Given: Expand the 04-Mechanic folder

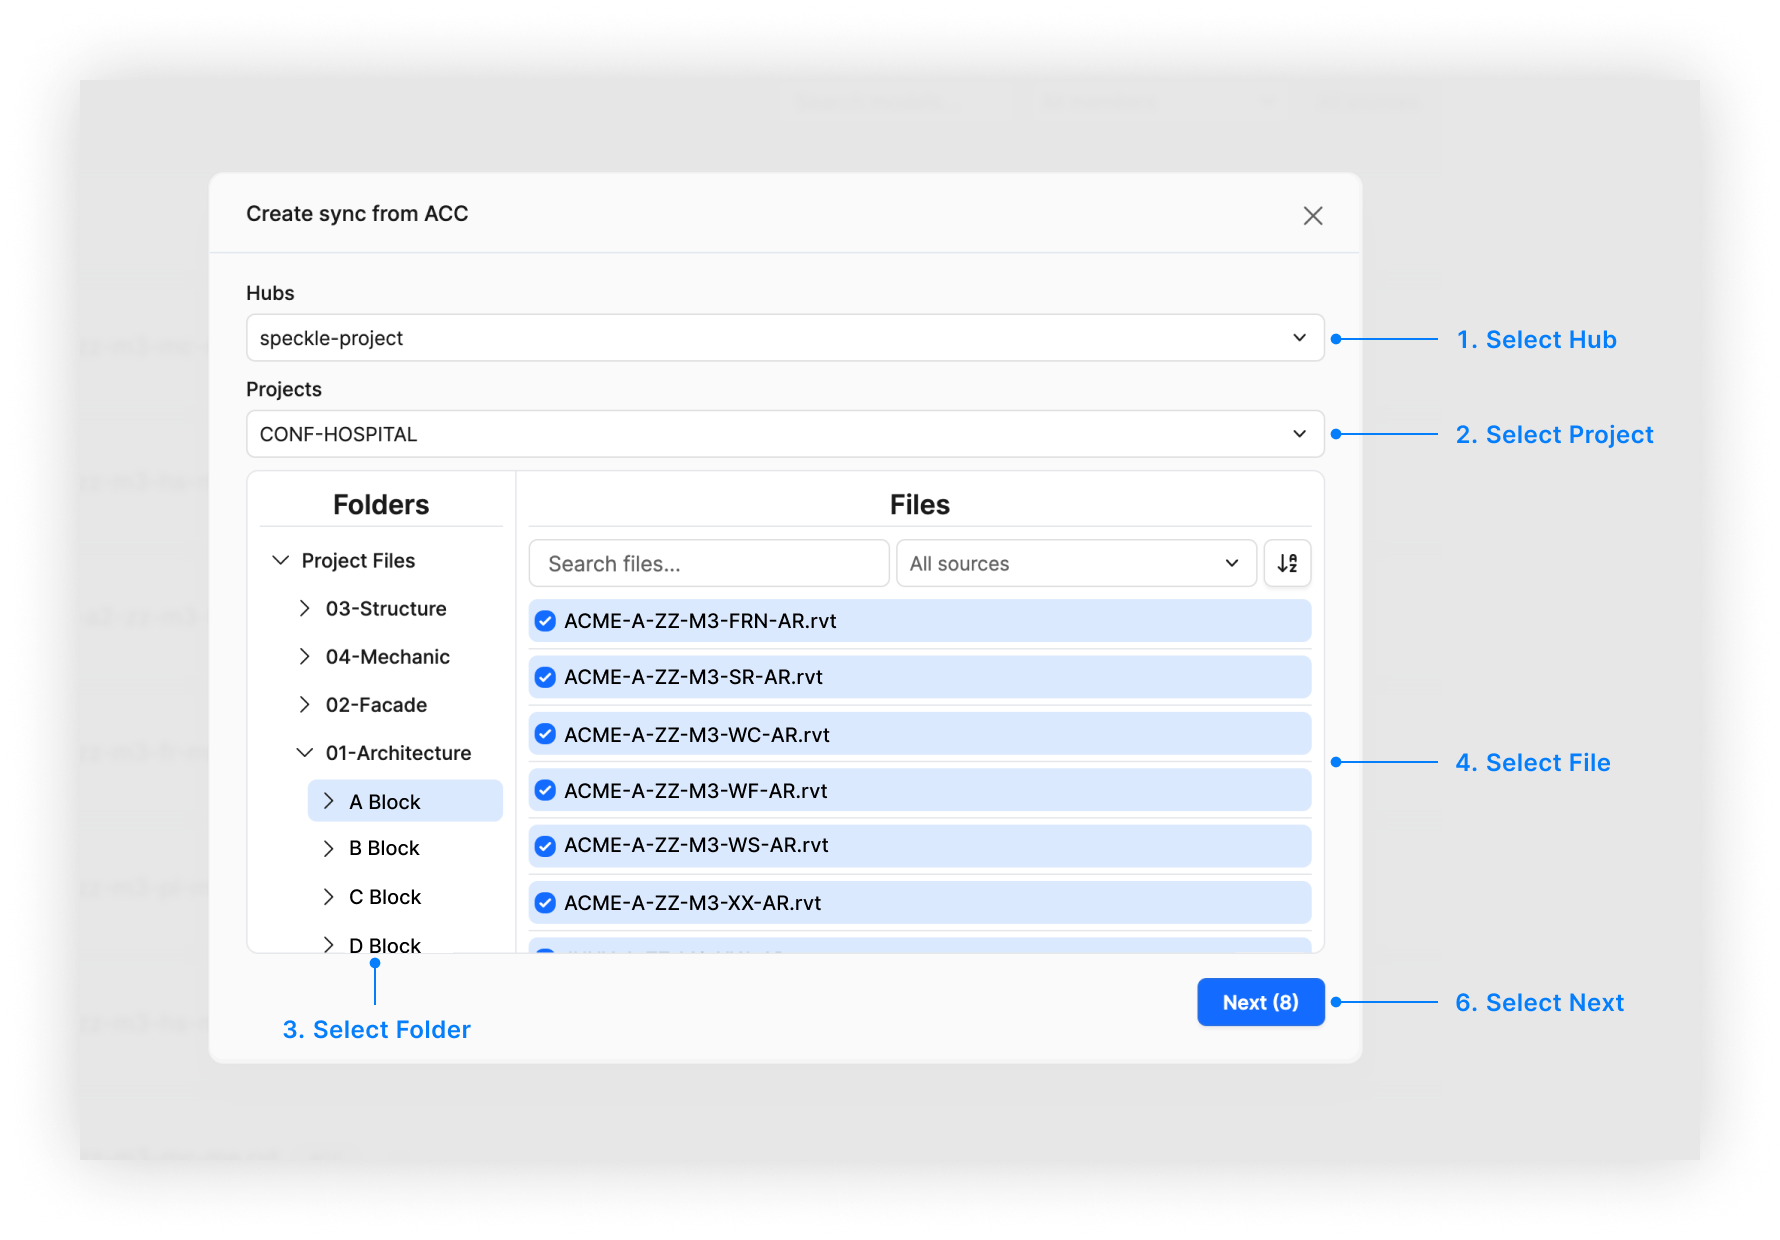Looking at the screenshot, I should point(305,656).
